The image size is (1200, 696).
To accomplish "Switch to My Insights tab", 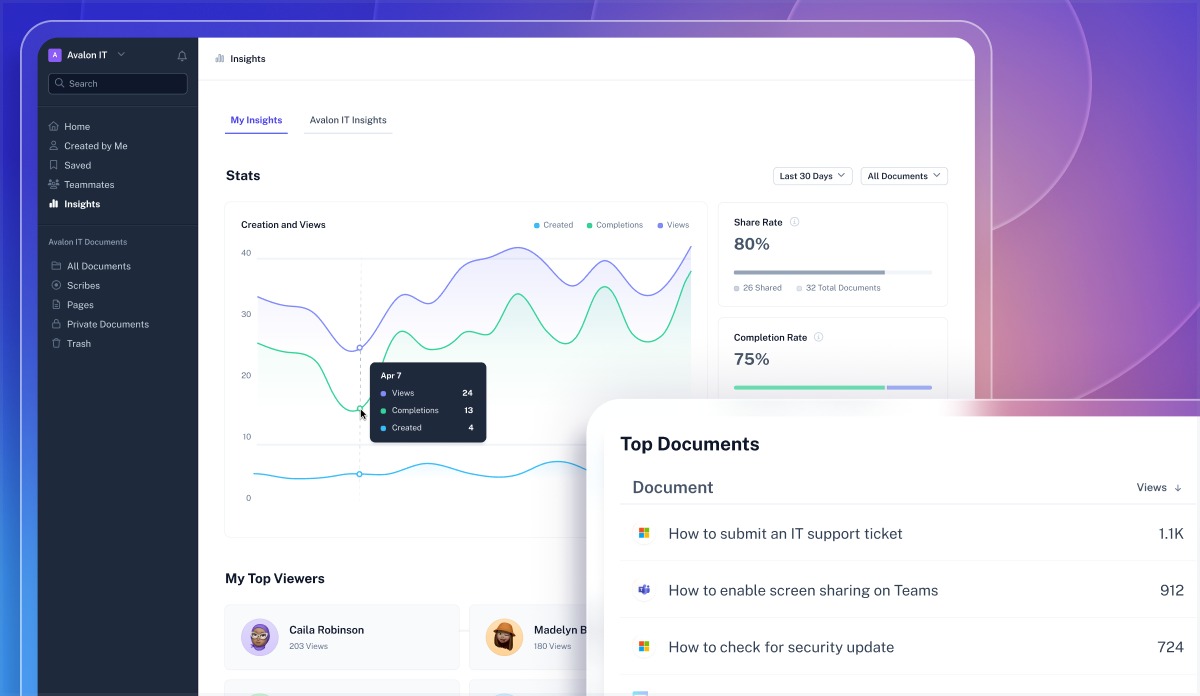I will click(x=256, y=120).
